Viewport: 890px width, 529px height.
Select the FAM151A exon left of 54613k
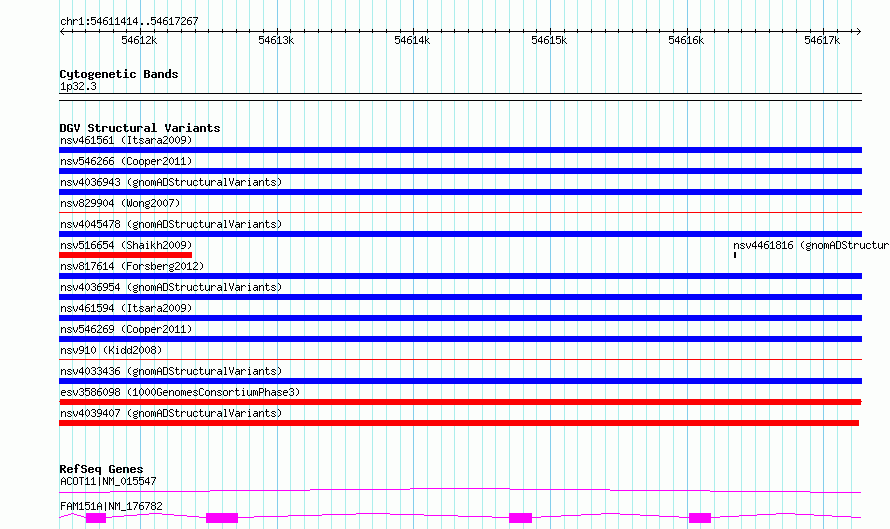(222, 518)
